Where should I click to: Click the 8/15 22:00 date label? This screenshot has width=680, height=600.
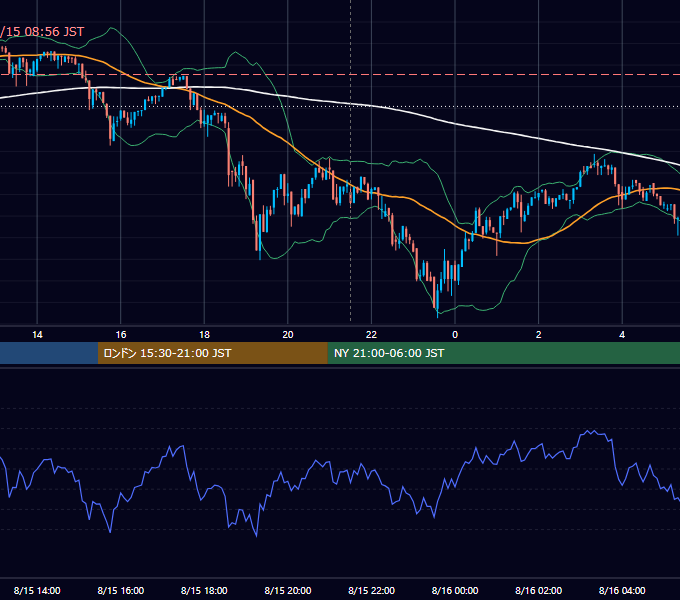371,590
